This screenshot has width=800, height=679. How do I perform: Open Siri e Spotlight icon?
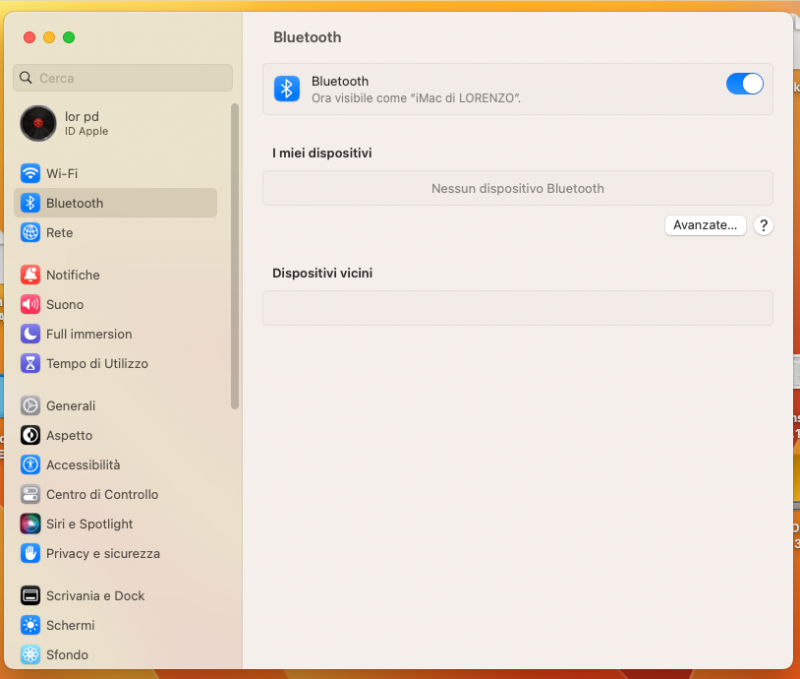(x=30, y=523)
